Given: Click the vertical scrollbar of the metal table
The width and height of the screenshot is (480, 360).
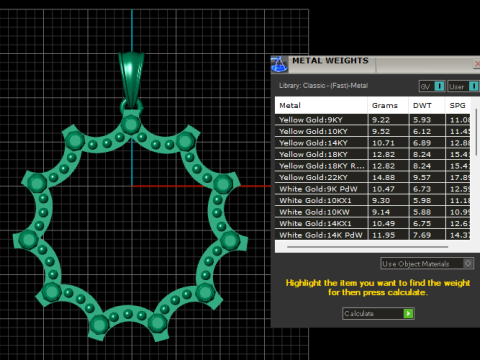Looking at the screenshot, I should 476,132.
